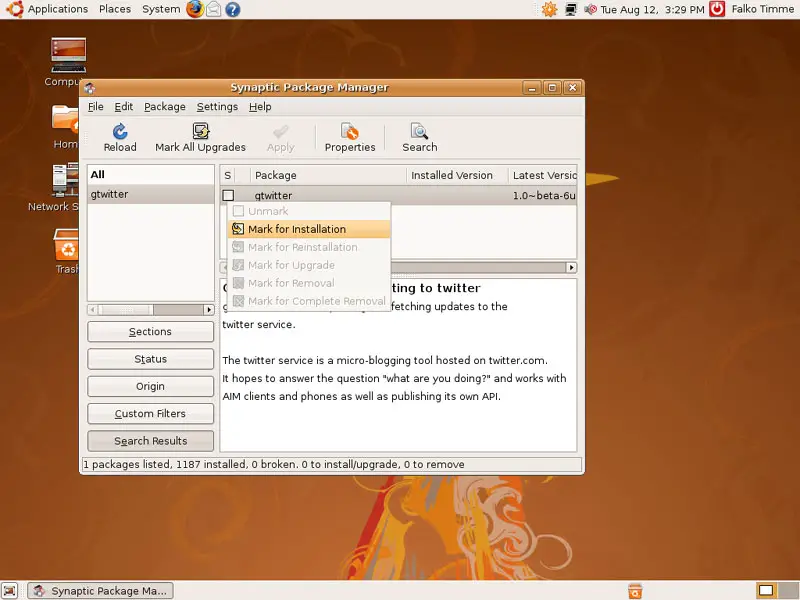This screenshot has height=600, width=800.
Task: Click Mark All Upgrades toolbar icon
Action: point(201,131)
